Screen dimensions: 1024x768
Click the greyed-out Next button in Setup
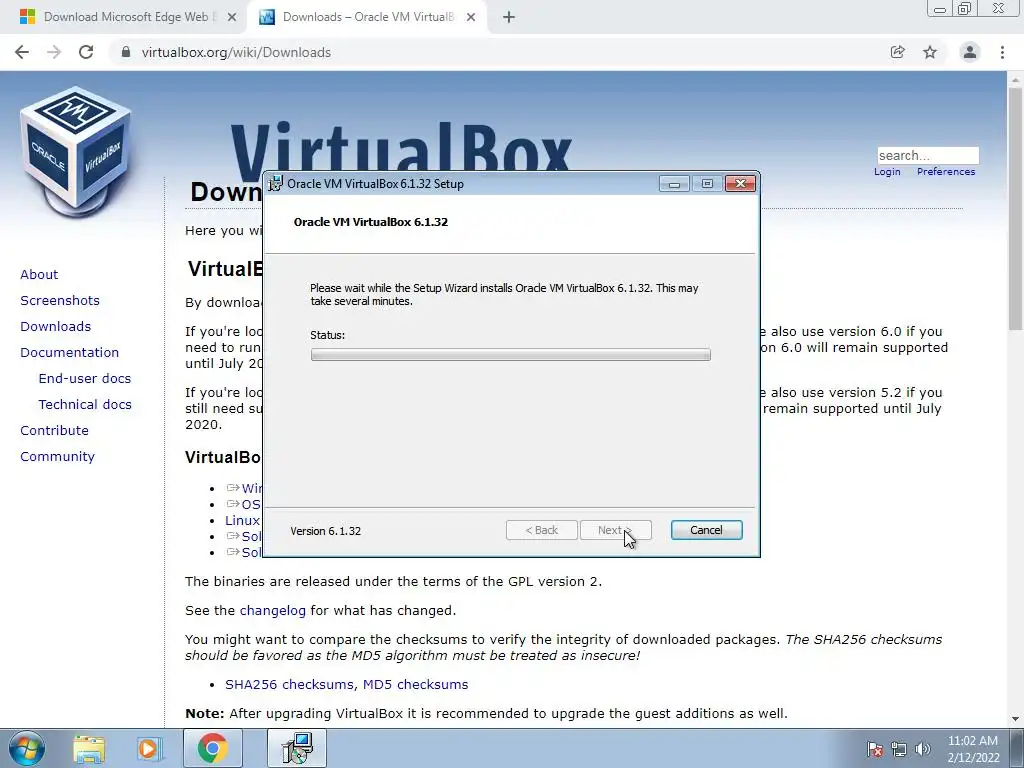[615, 530]
